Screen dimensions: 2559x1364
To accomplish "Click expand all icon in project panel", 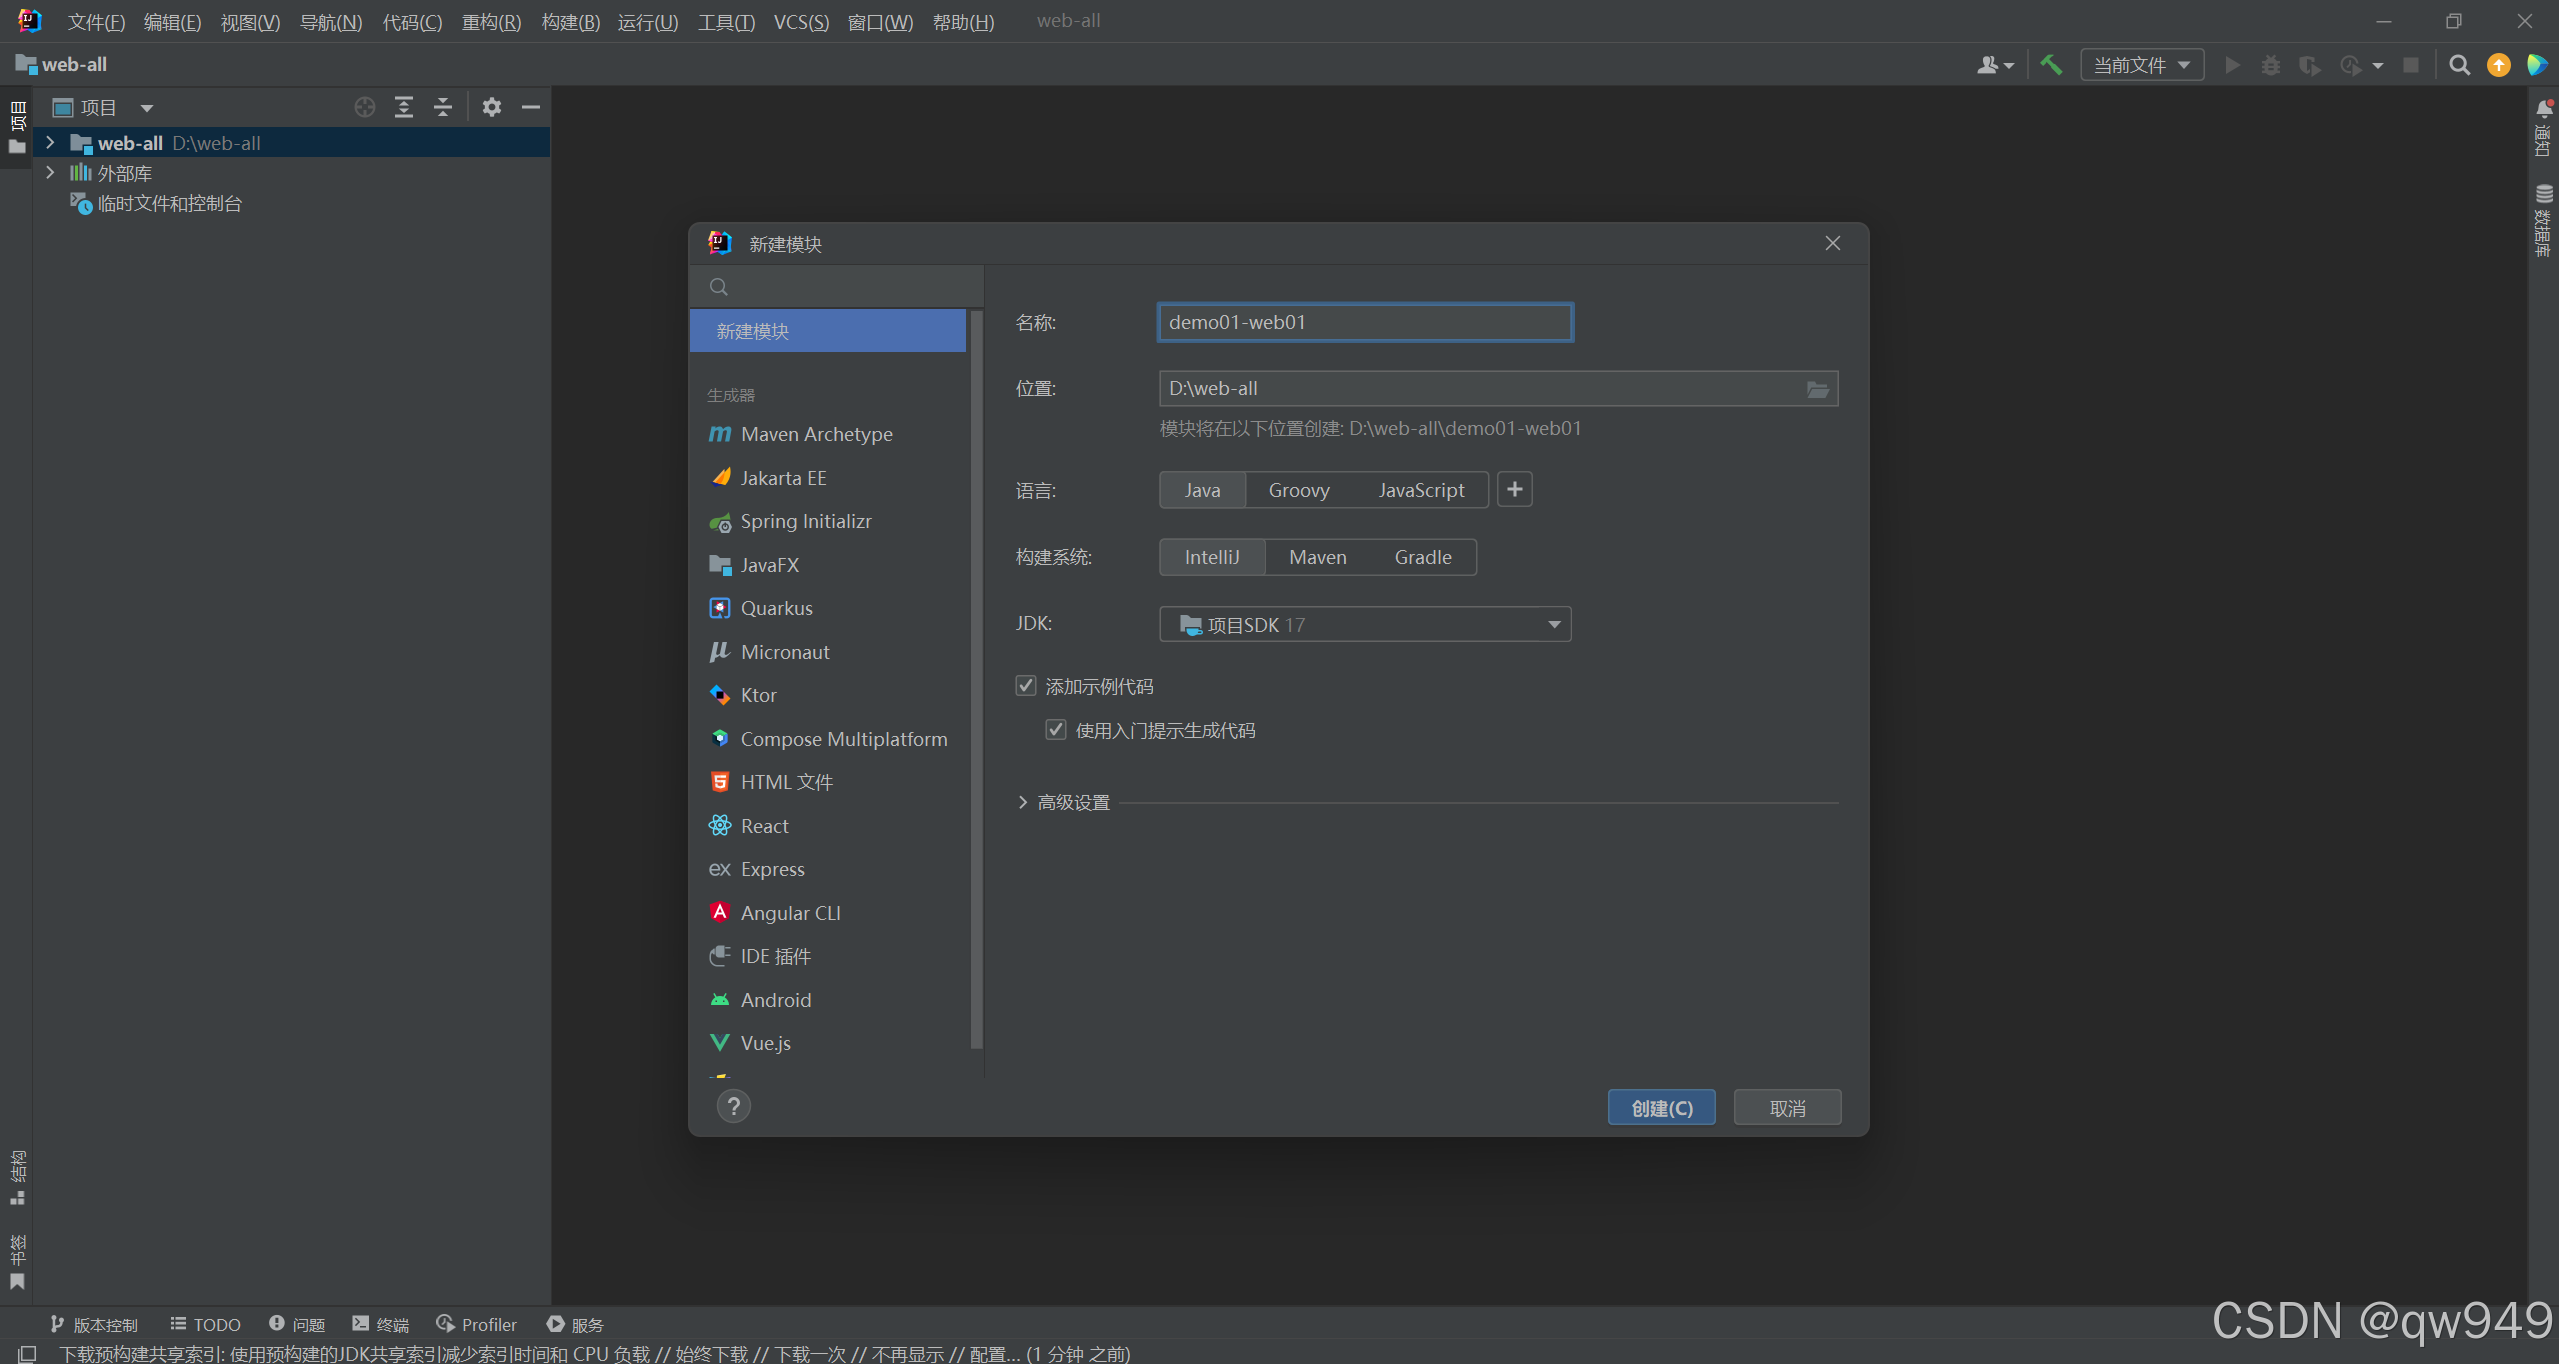I will point(404,107).
